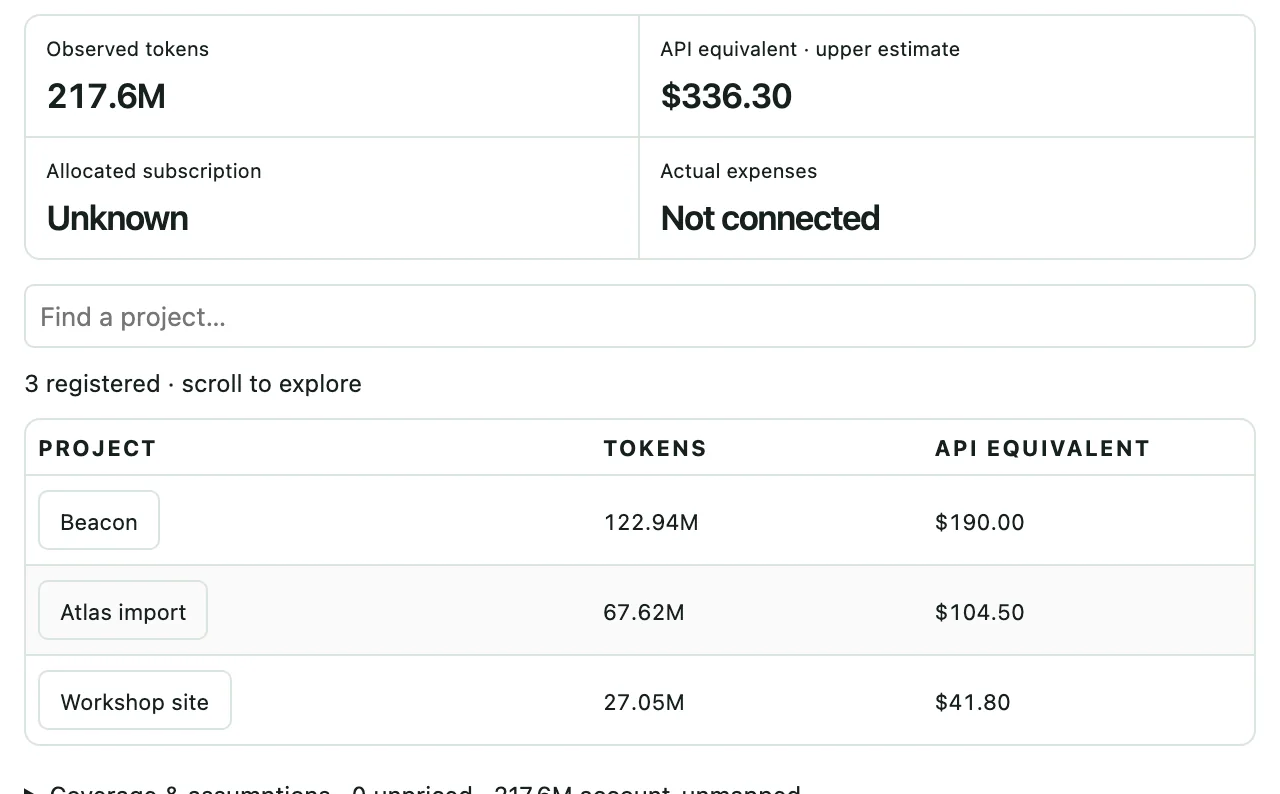The width and height of the screenshot is (1280, 794).
Task: Open the Beacon project
Action: 99,520
